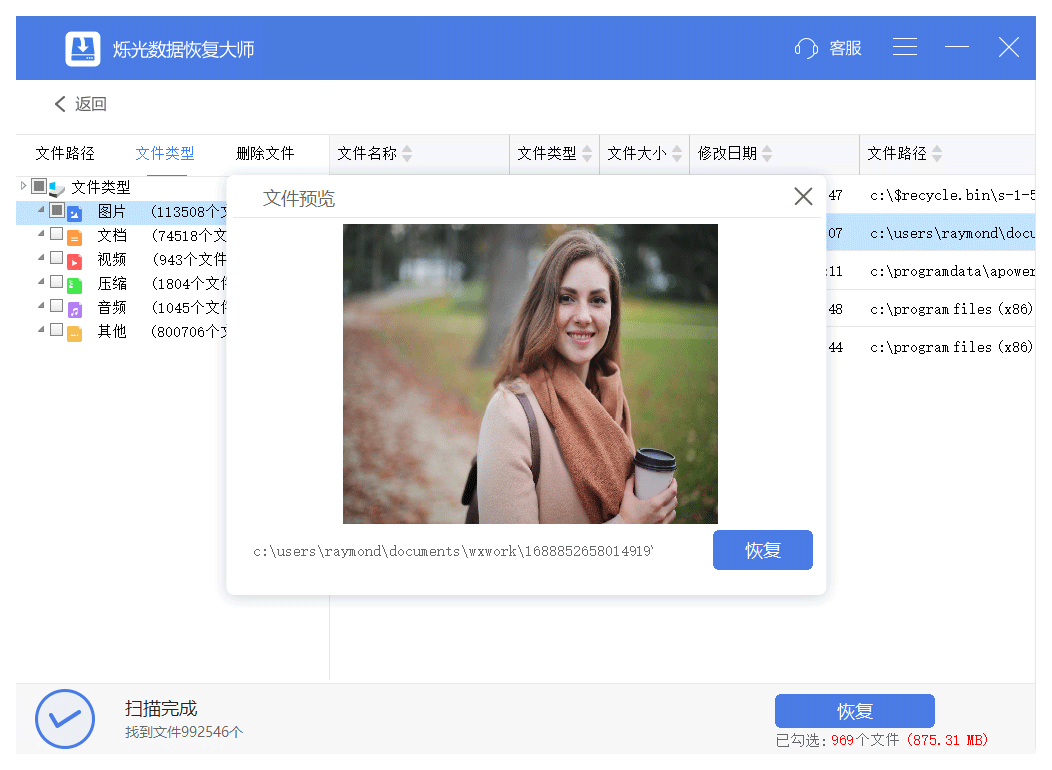
Task: Click the bottom 恢复 recover button
Action: pyautogui.click(x=854, y=711)
